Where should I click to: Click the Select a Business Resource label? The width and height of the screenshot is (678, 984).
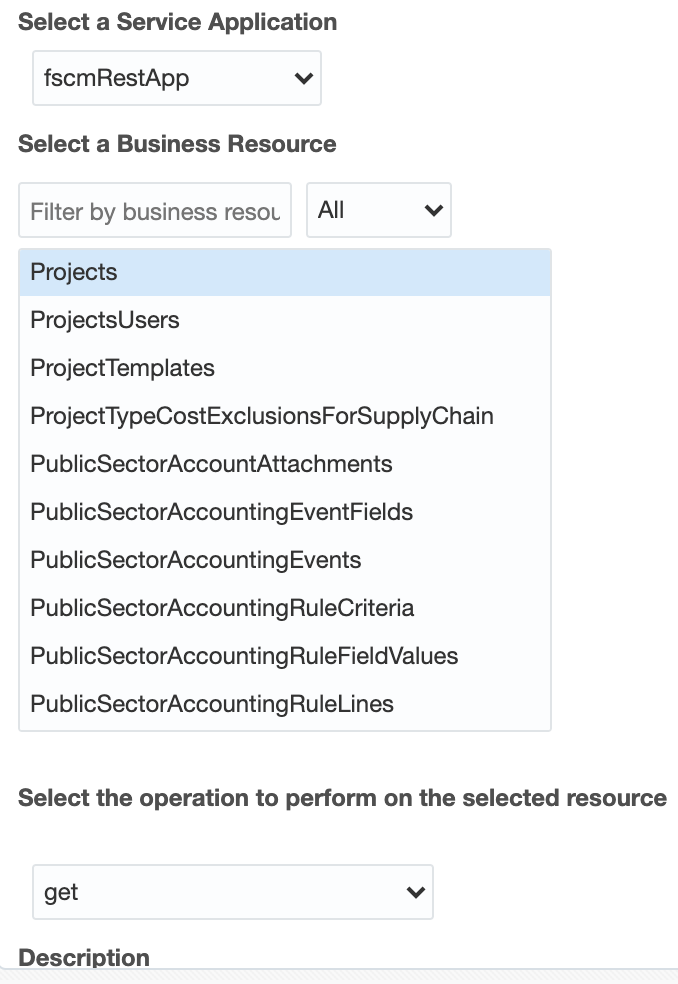(x=177, y=144)
